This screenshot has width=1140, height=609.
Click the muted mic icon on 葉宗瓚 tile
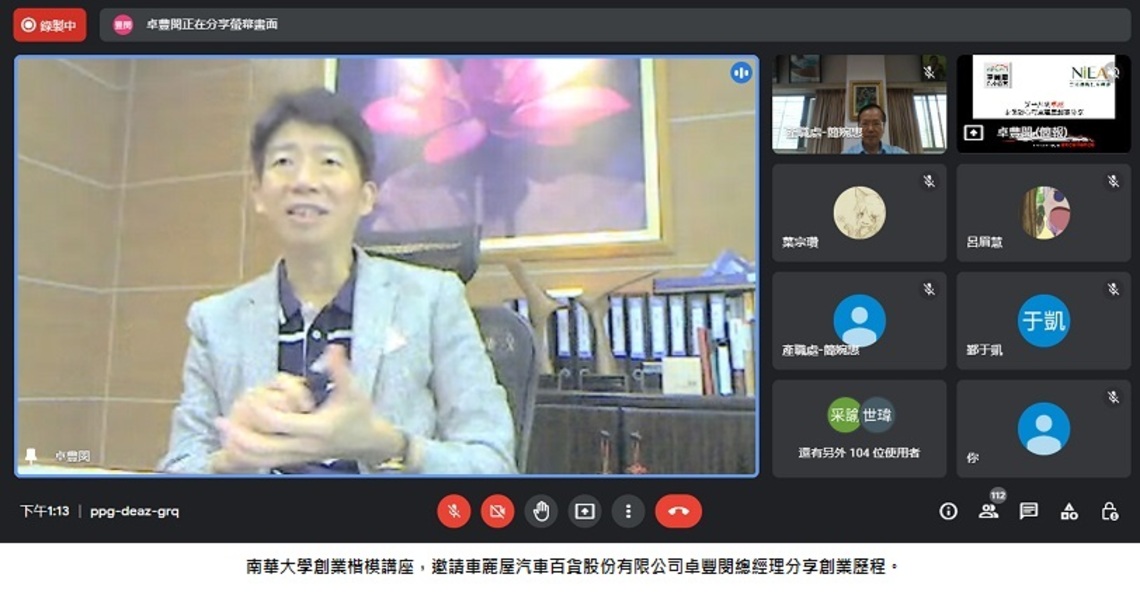tap(929, 181)
